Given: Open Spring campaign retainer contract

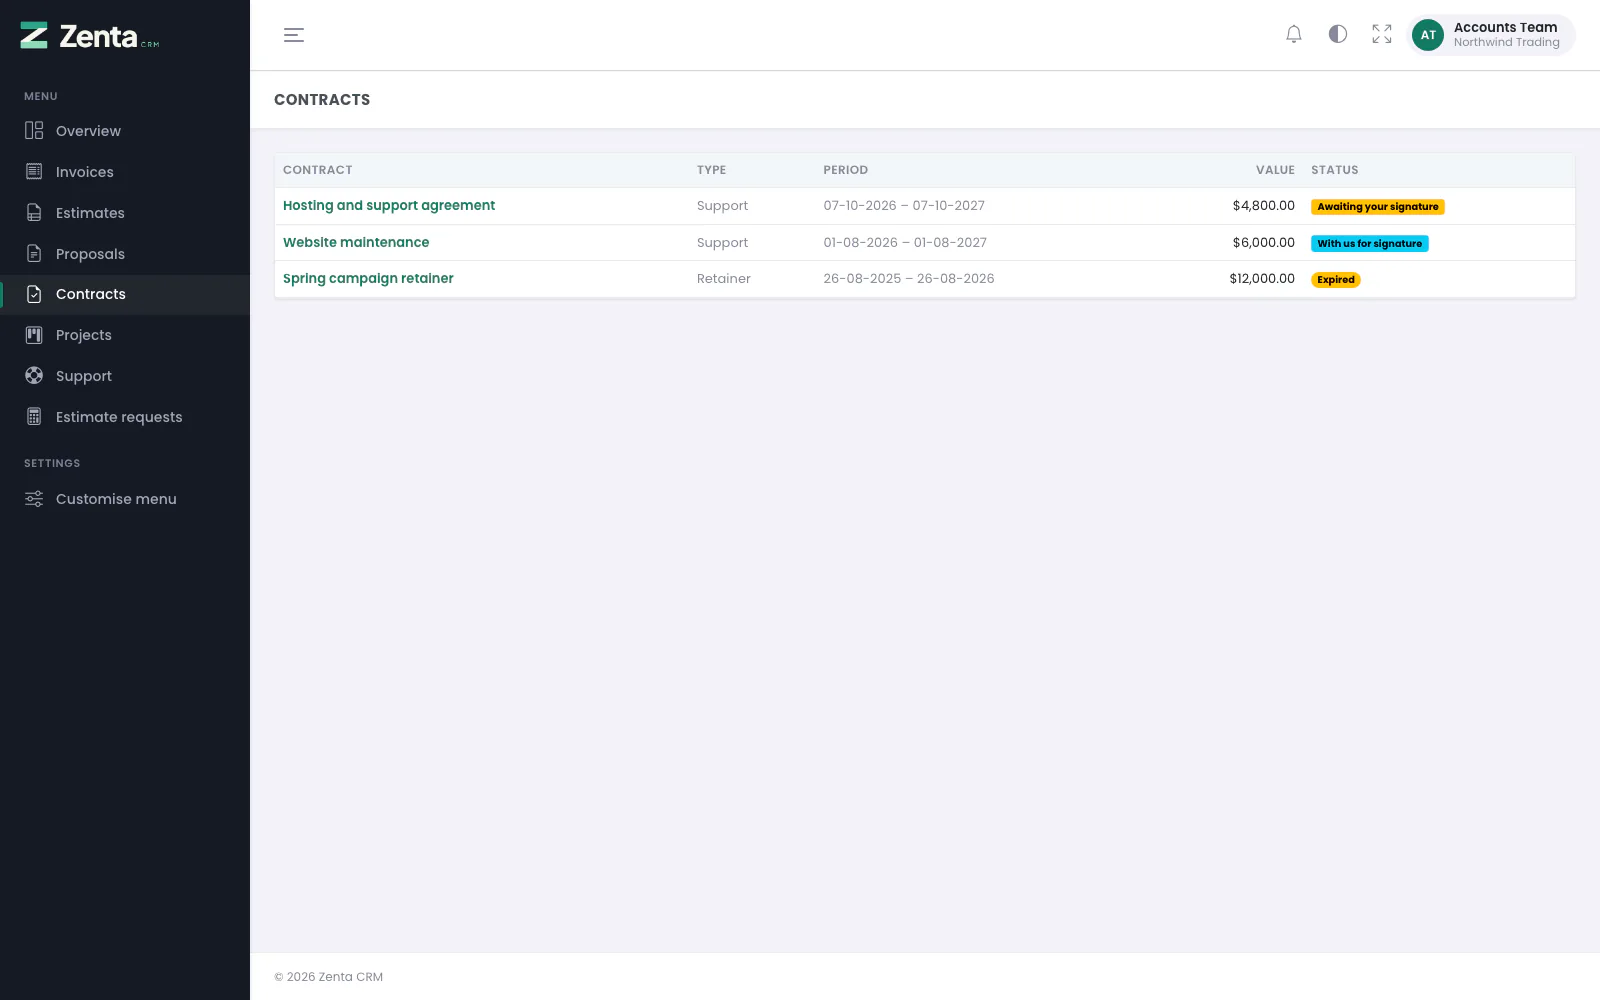Looking at the screenshot, I should (368, 279).
